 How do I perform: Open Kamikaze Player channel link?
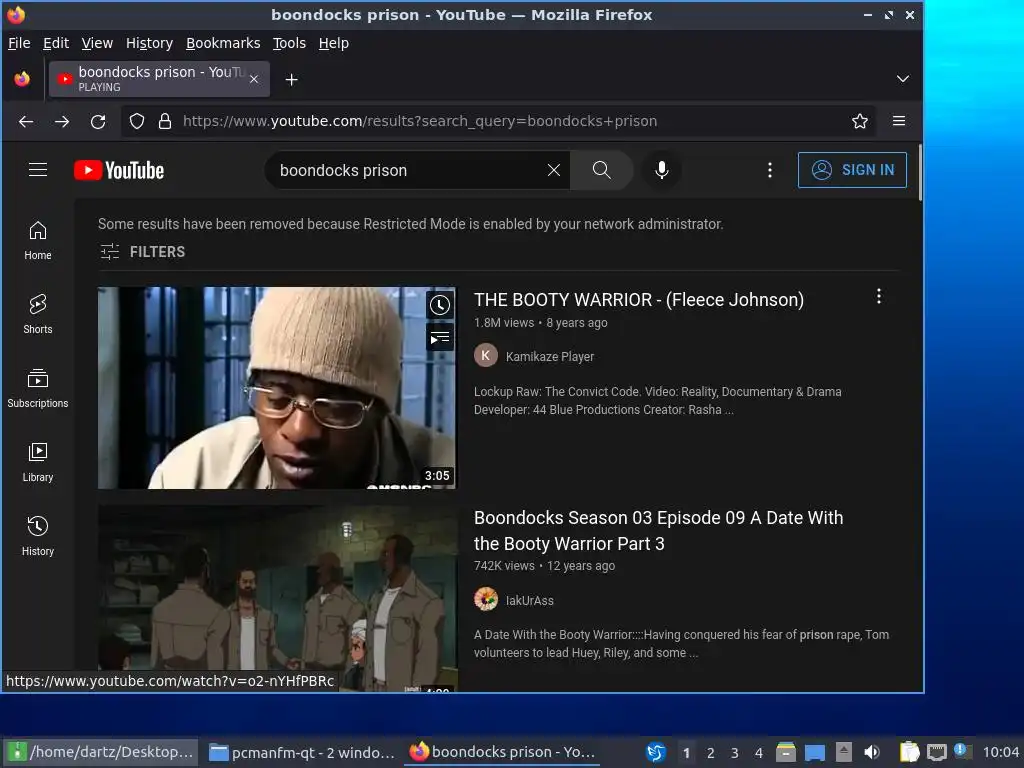tap(550, 357)
